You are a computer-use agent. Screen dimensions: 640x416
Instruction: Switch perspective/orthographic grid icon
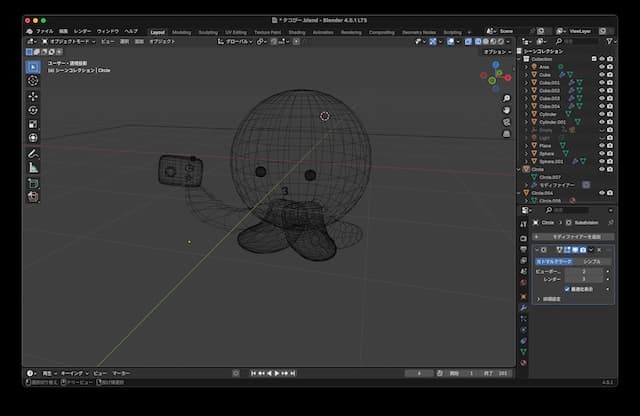(507, 134)
